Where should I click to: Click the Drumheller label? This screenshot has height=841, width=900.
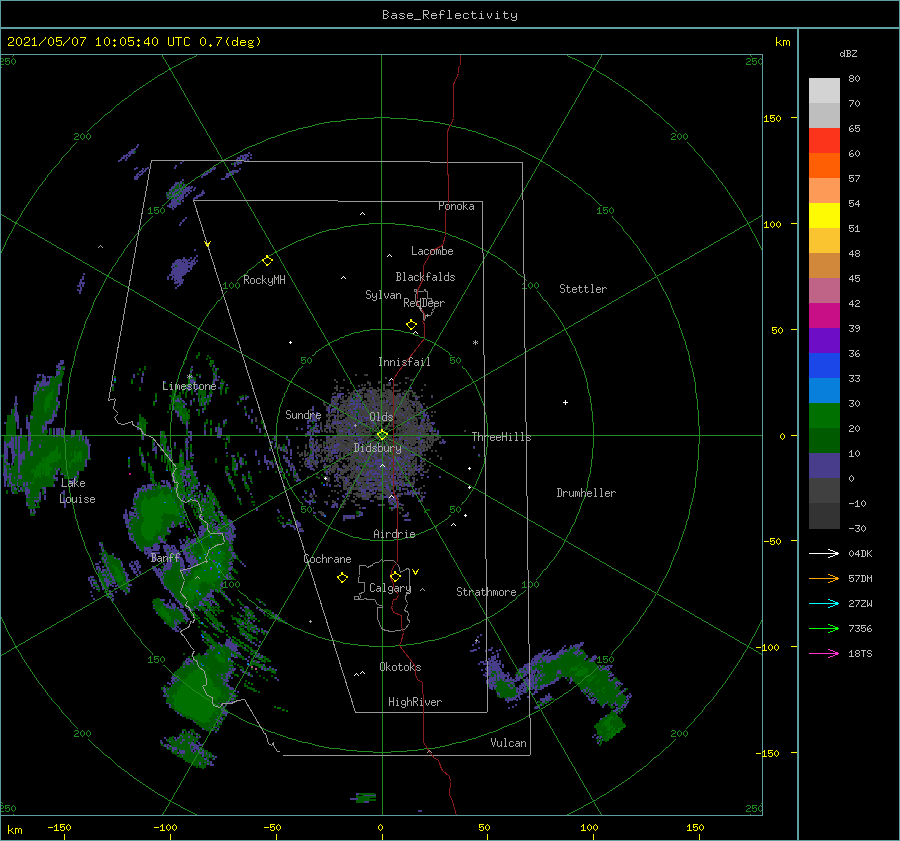coord(586,493)
